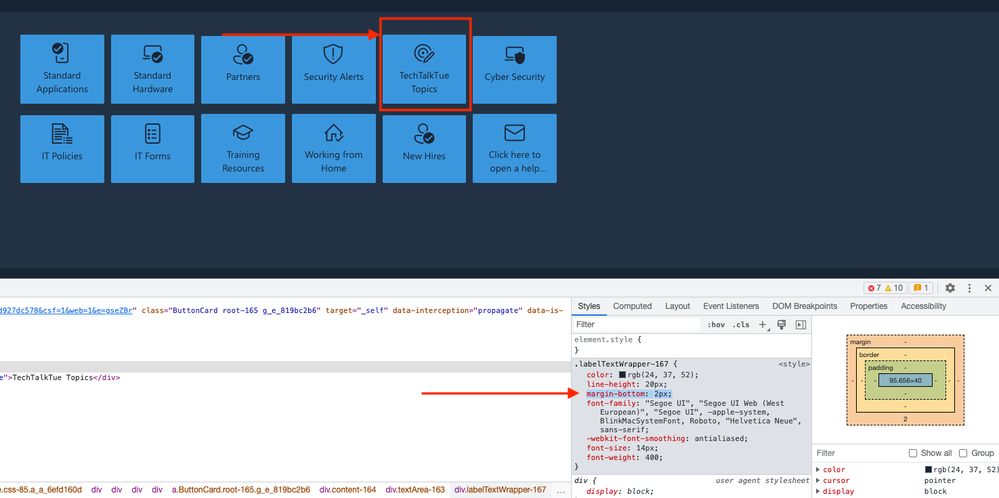Viewport: 999px width, 498px height.
Task: Click the class="ButtonCard root-165" attribute
Action: [231, 310]
